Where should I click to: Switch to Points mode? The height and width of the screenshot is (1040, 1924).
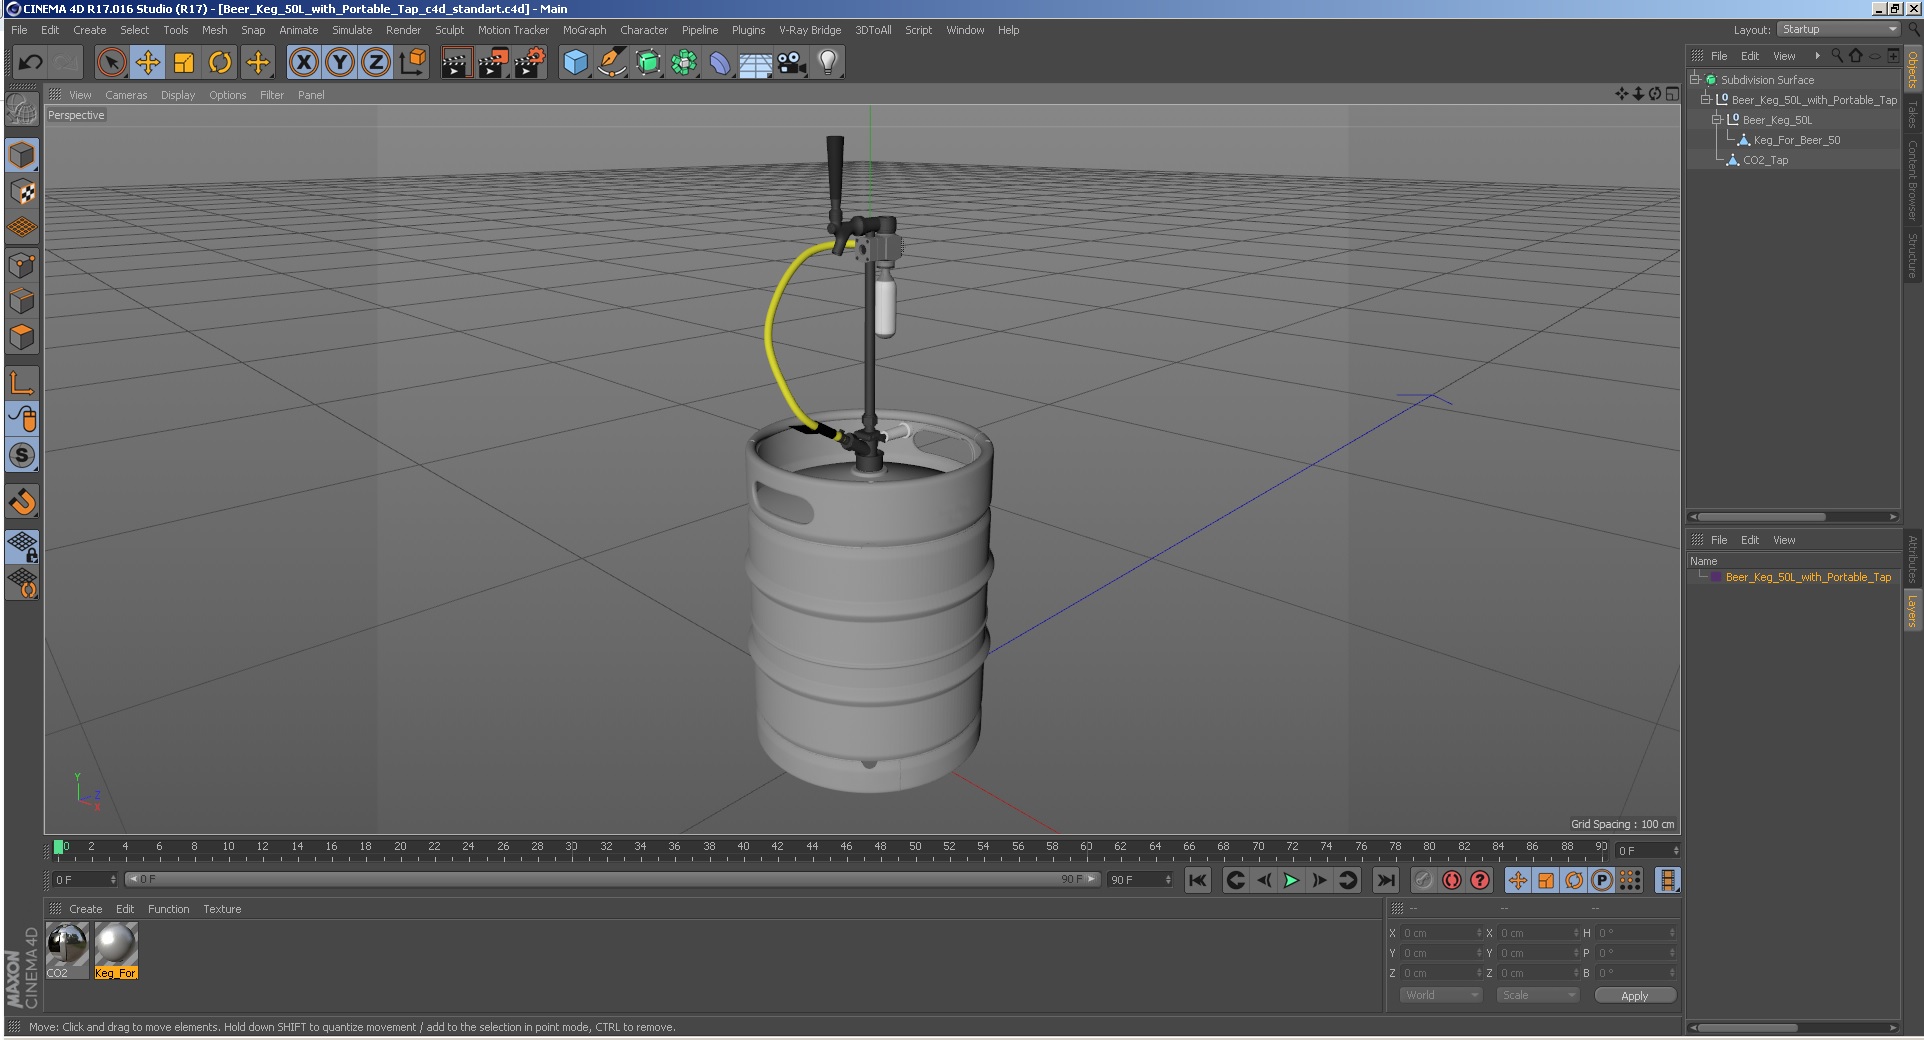[22, 265]
